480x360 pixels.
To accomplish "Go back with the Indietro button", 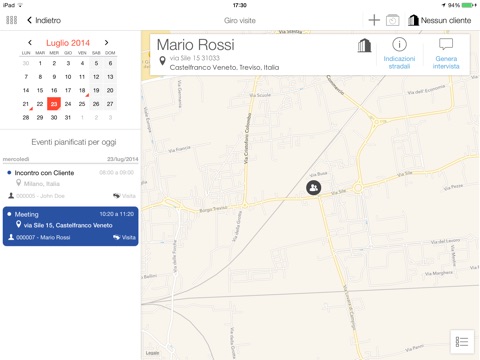I will point(44,20).
